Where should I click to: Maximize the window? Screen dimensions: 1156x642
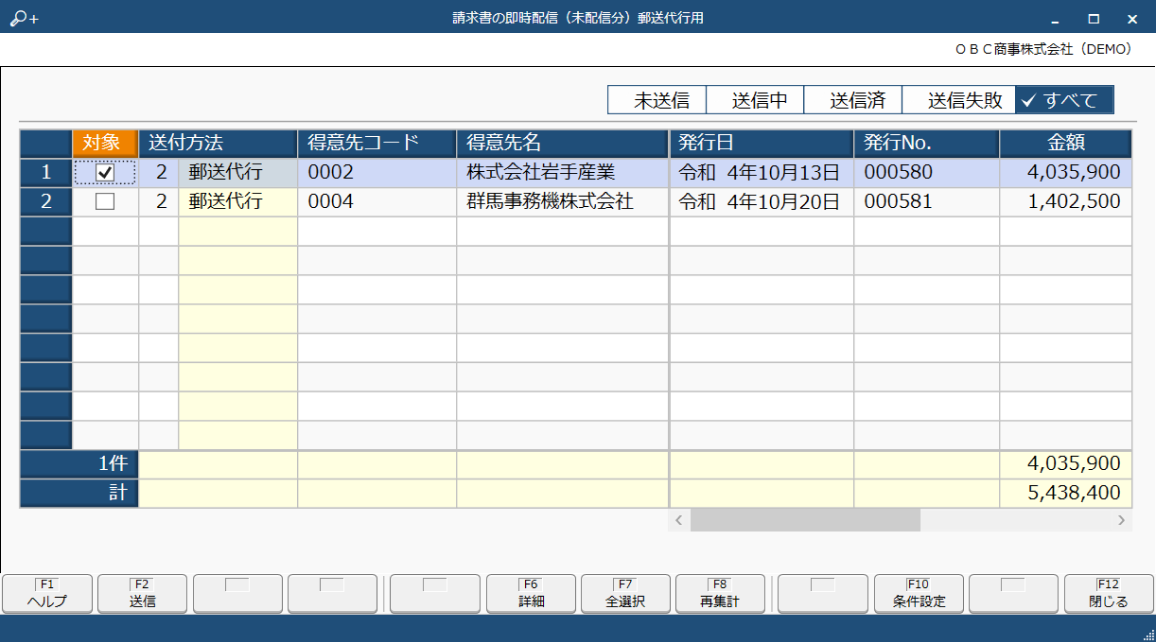[x=1093, y=18]
